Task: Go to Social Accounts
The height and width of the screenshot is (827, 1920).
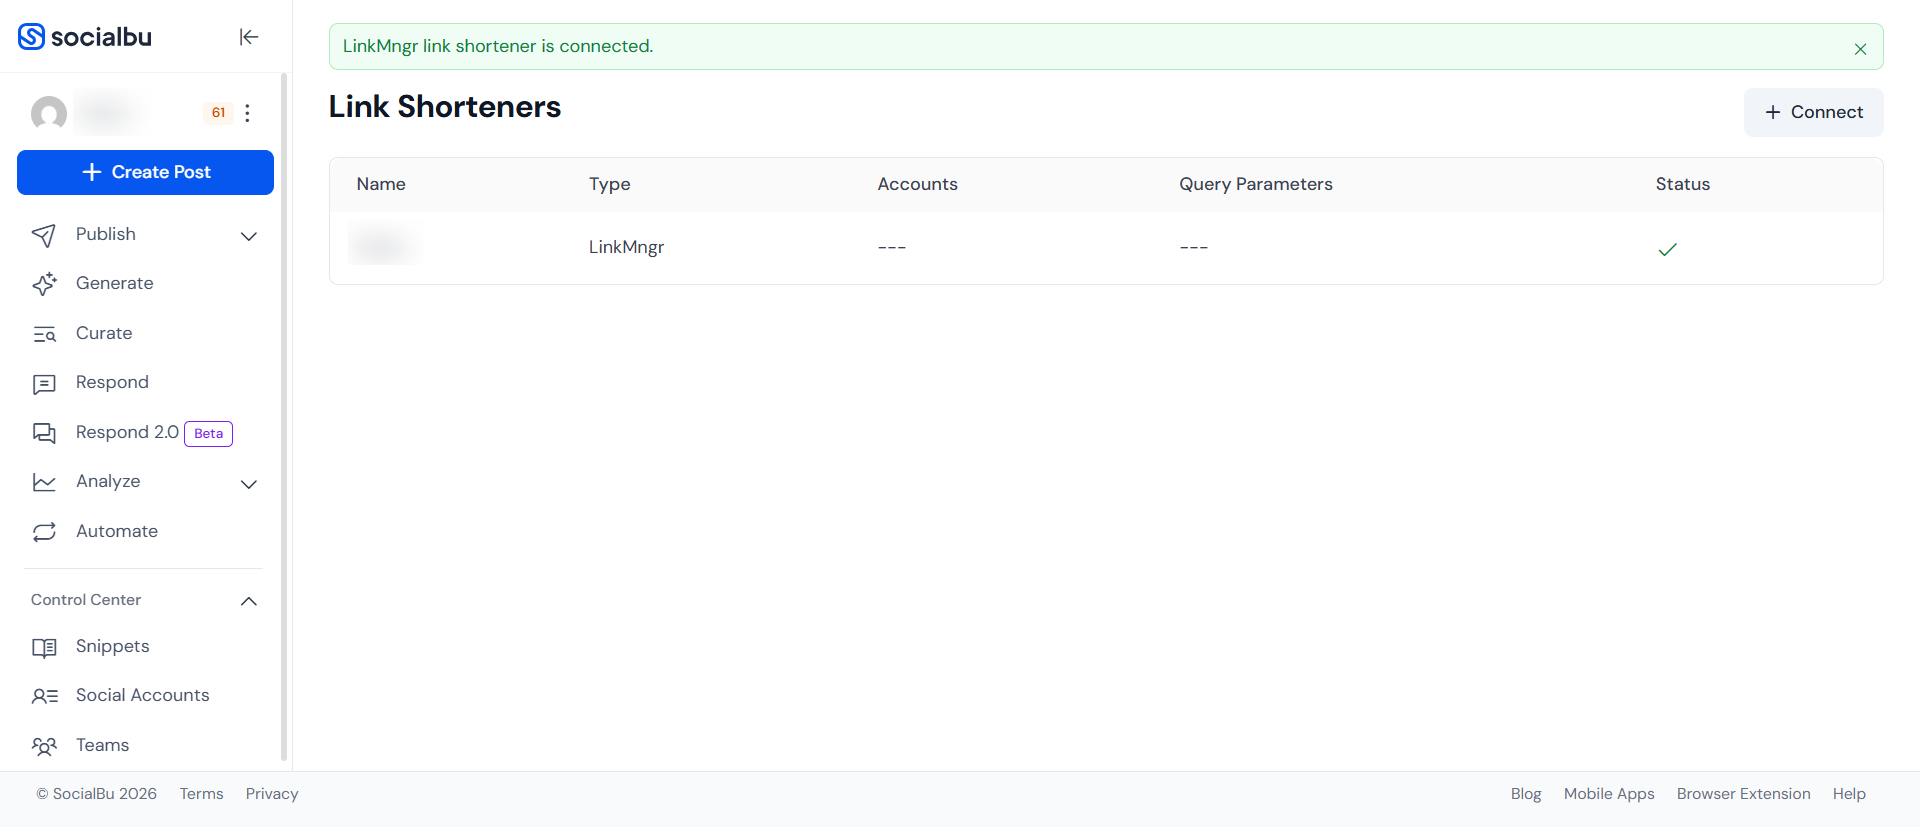Action: coord(145,695)
